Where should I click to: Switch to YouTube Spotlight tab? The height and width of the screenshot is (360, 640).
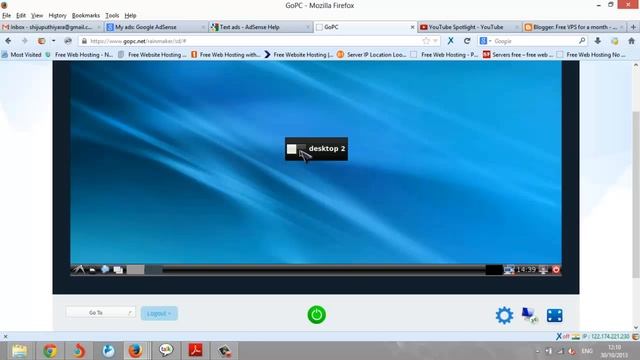tap(469, 27)
